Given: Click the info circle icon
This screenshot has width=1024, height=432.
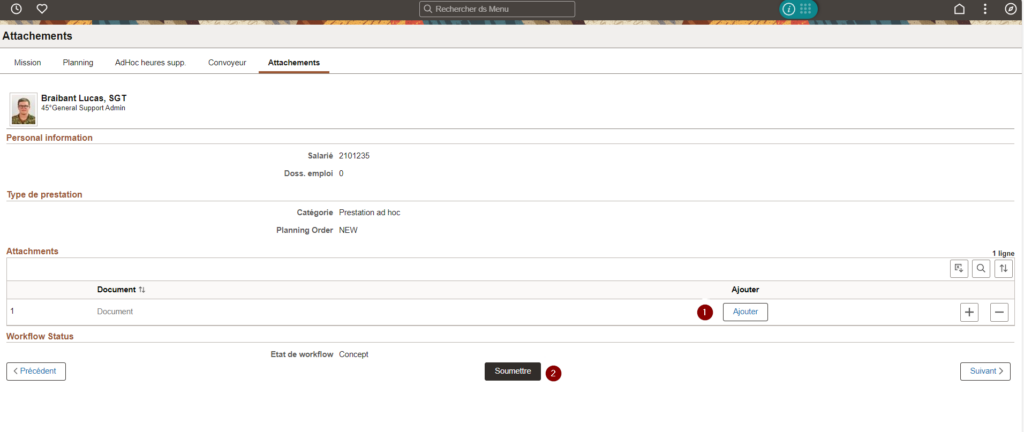Looking at the screenshot, I should tap(789, 9).
